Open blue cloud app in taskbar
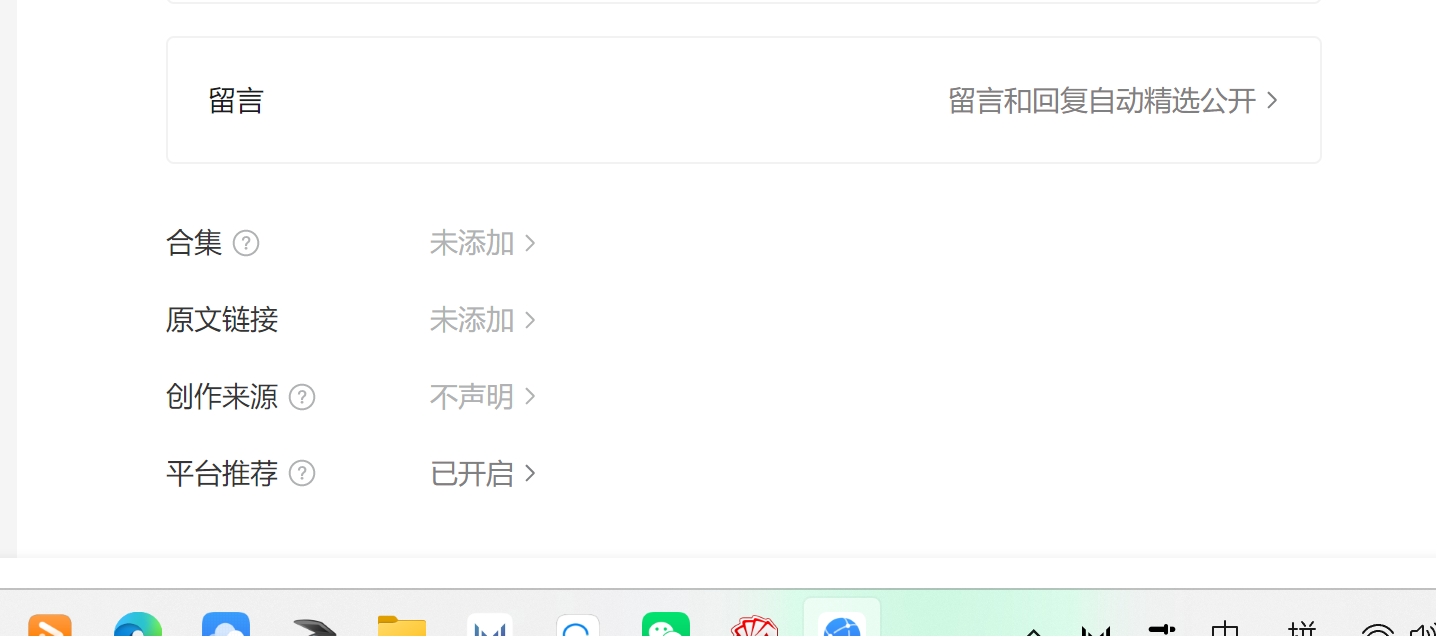The height and width of the screenshot is (636, 1436). point(226,625)
